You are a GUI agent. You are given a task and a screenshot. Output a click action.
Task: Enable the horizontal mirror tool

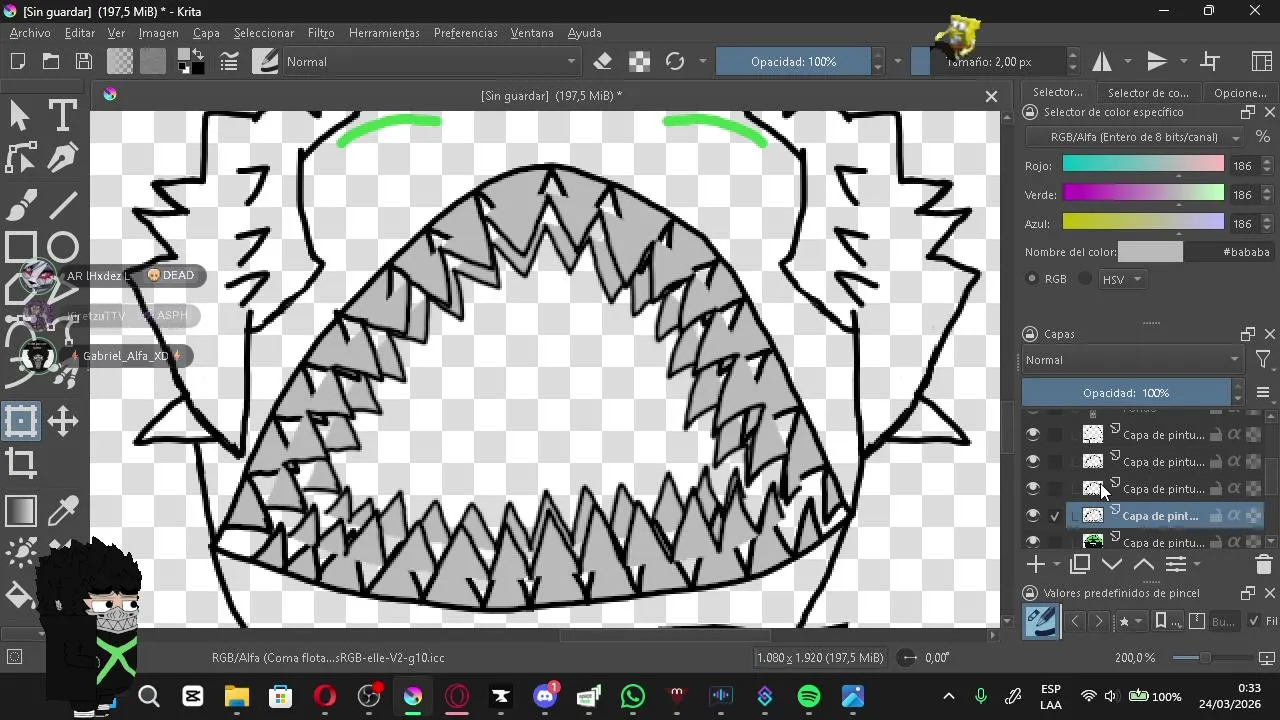tap(1102, 61)
